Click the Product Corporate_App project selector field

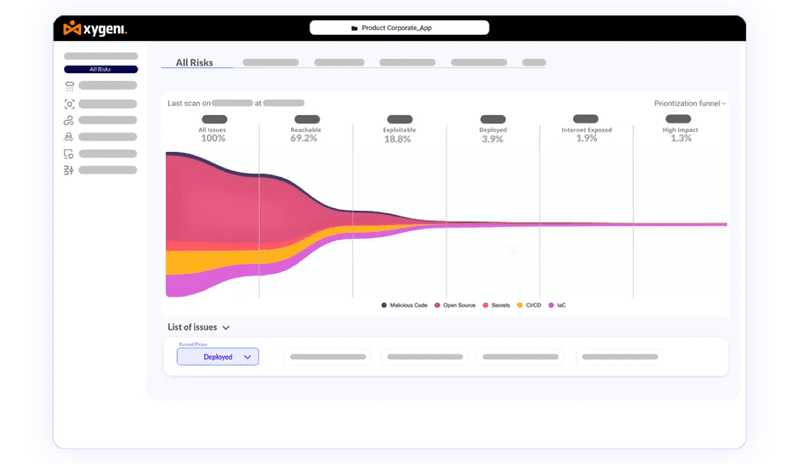click(x=400, y=28)
